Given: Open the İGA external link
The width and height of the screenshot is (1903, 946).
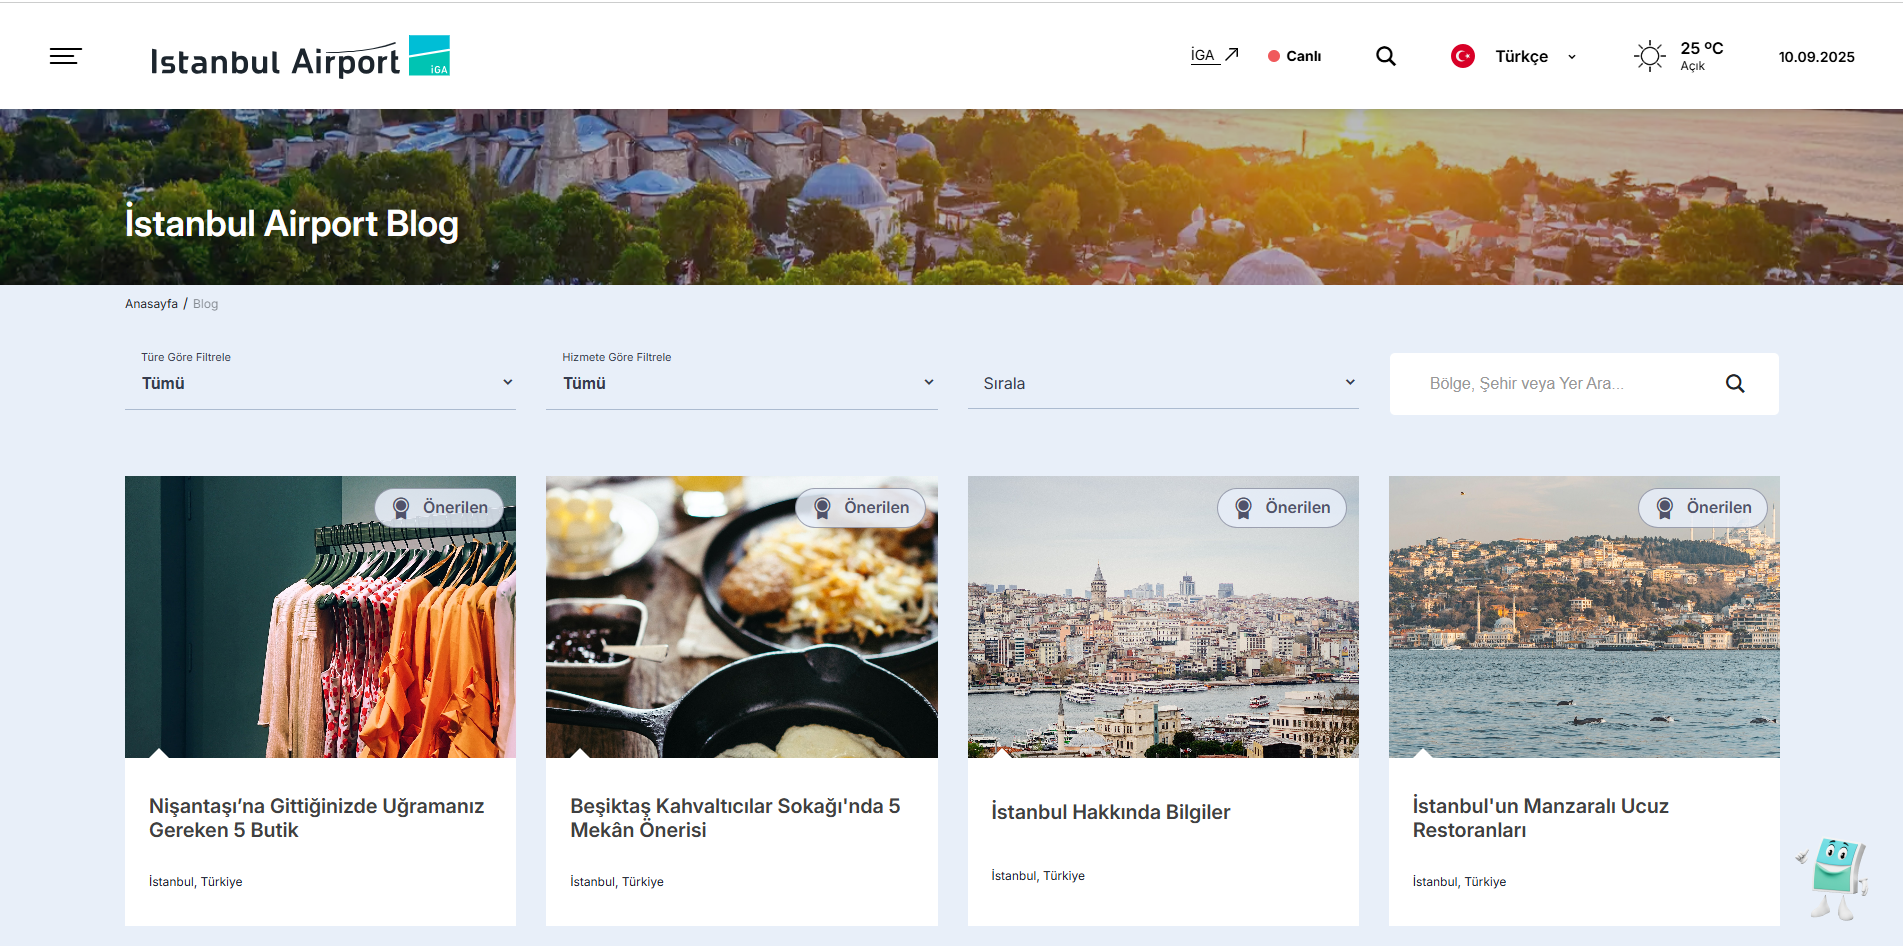Looking at the screenshot, I should click(1214, 56).
